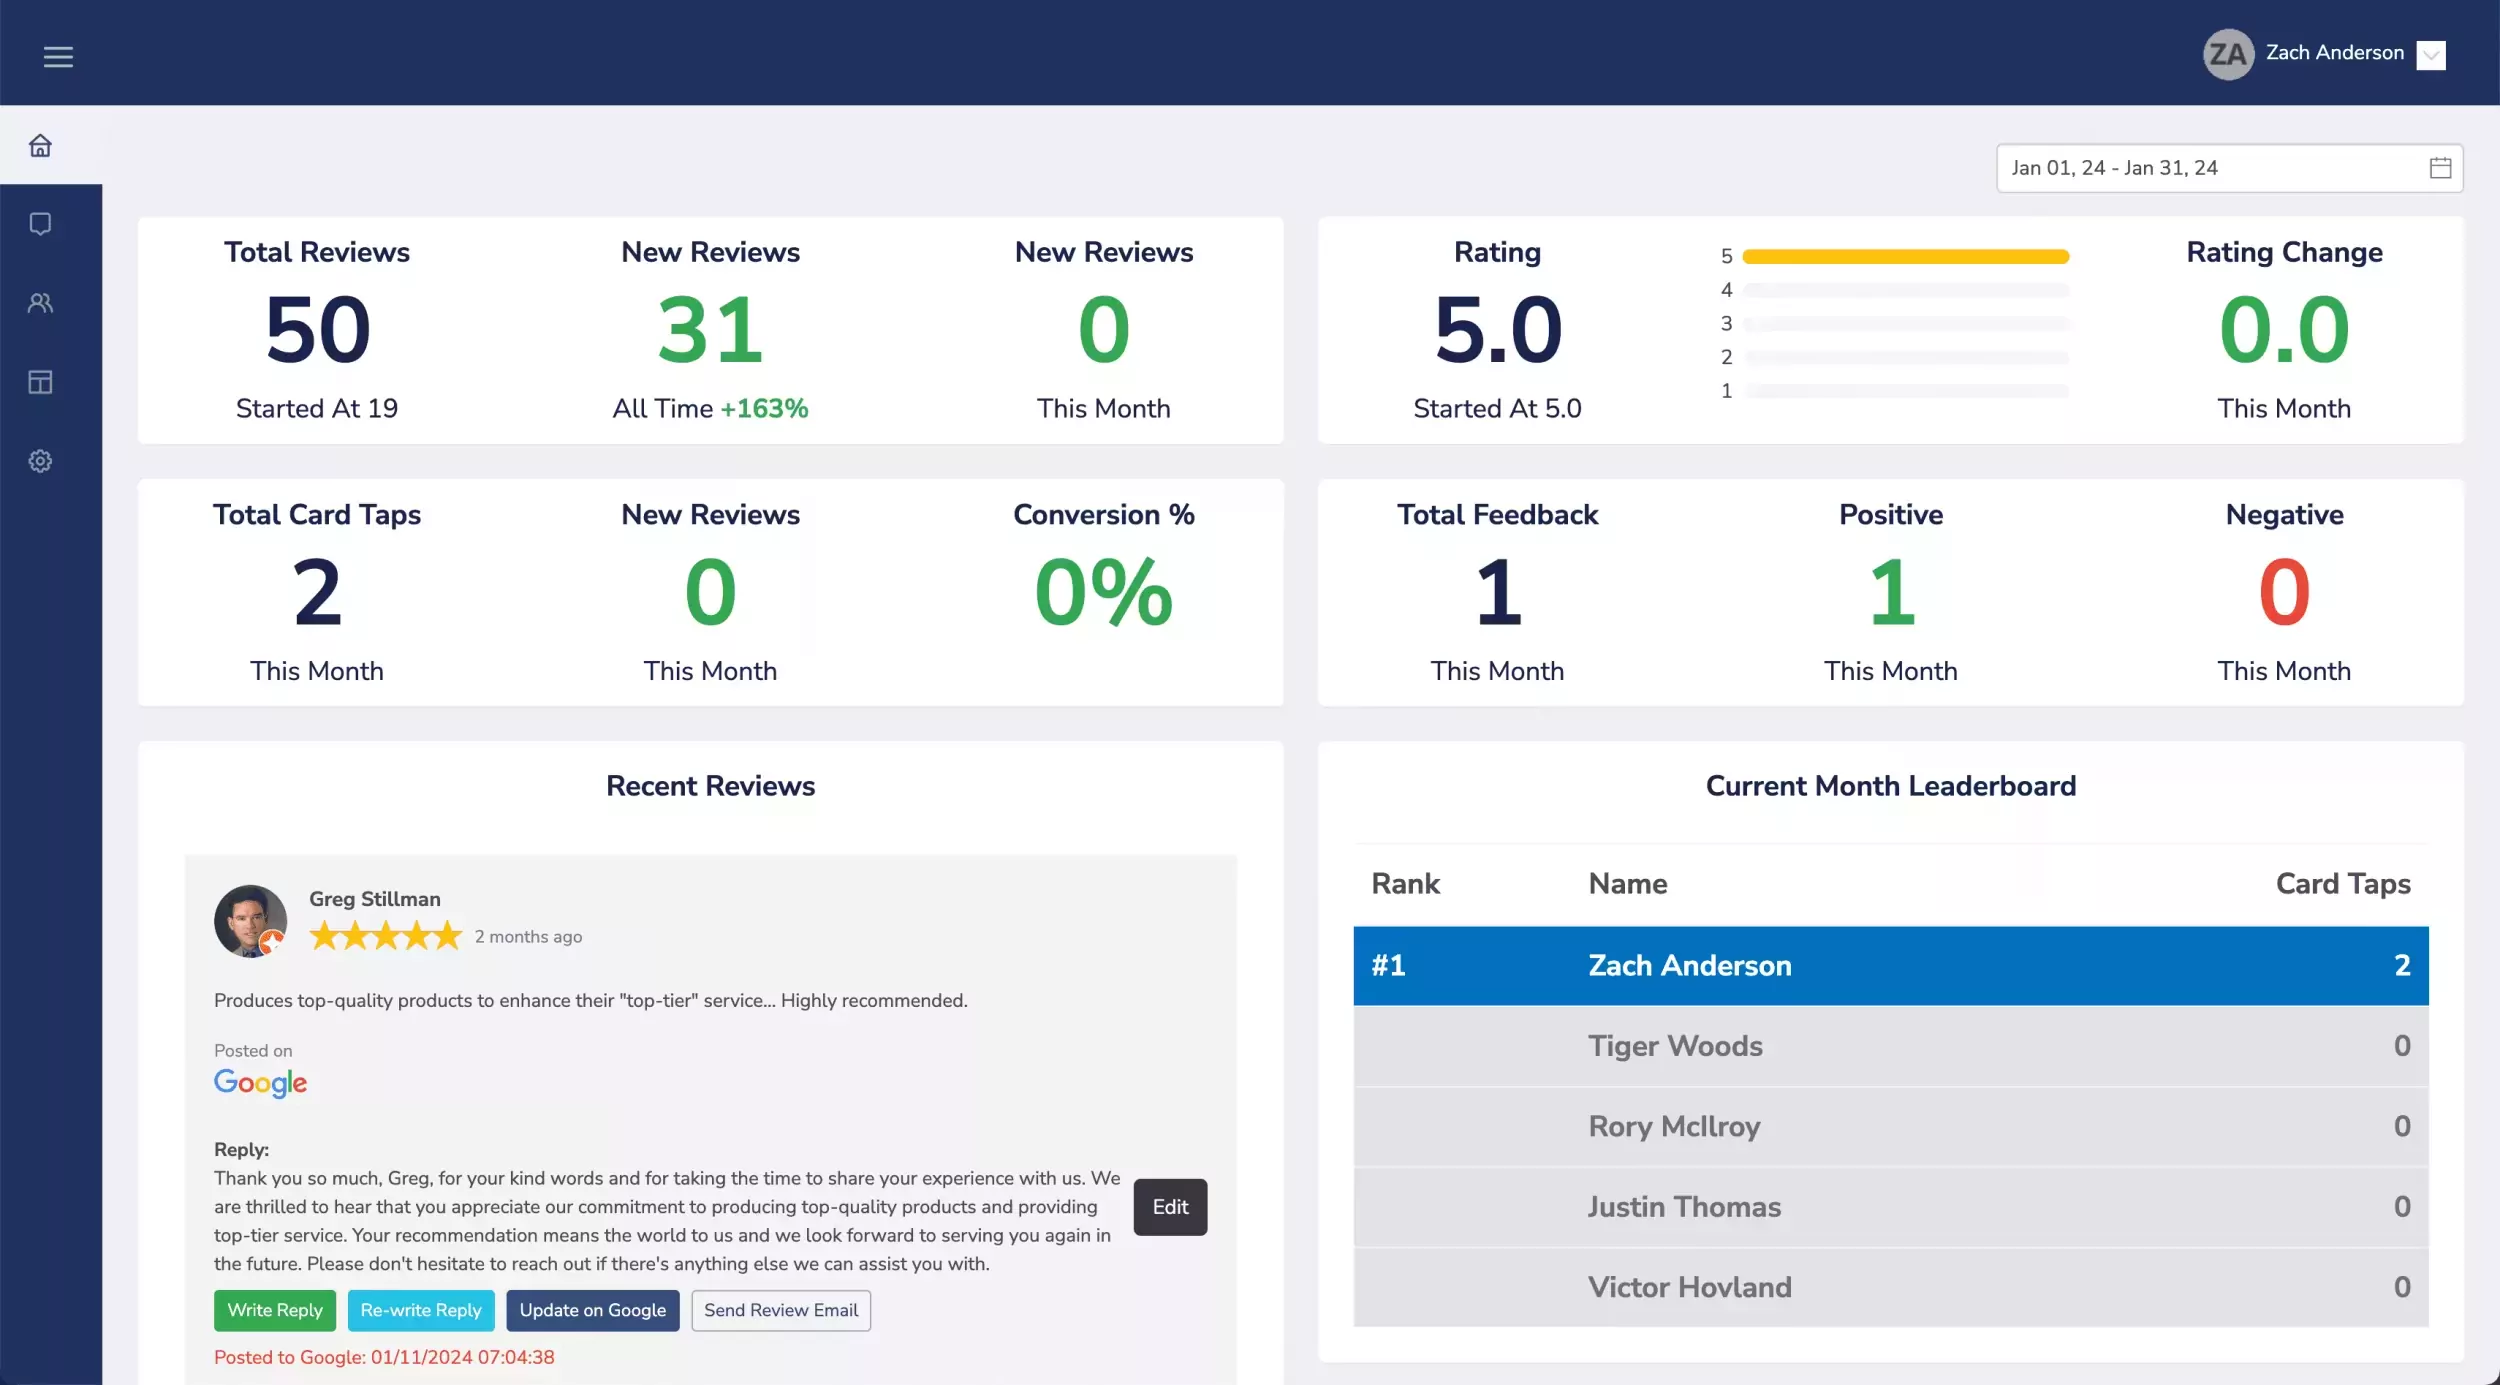Click the calendar icon in date field

point(2440,168)
